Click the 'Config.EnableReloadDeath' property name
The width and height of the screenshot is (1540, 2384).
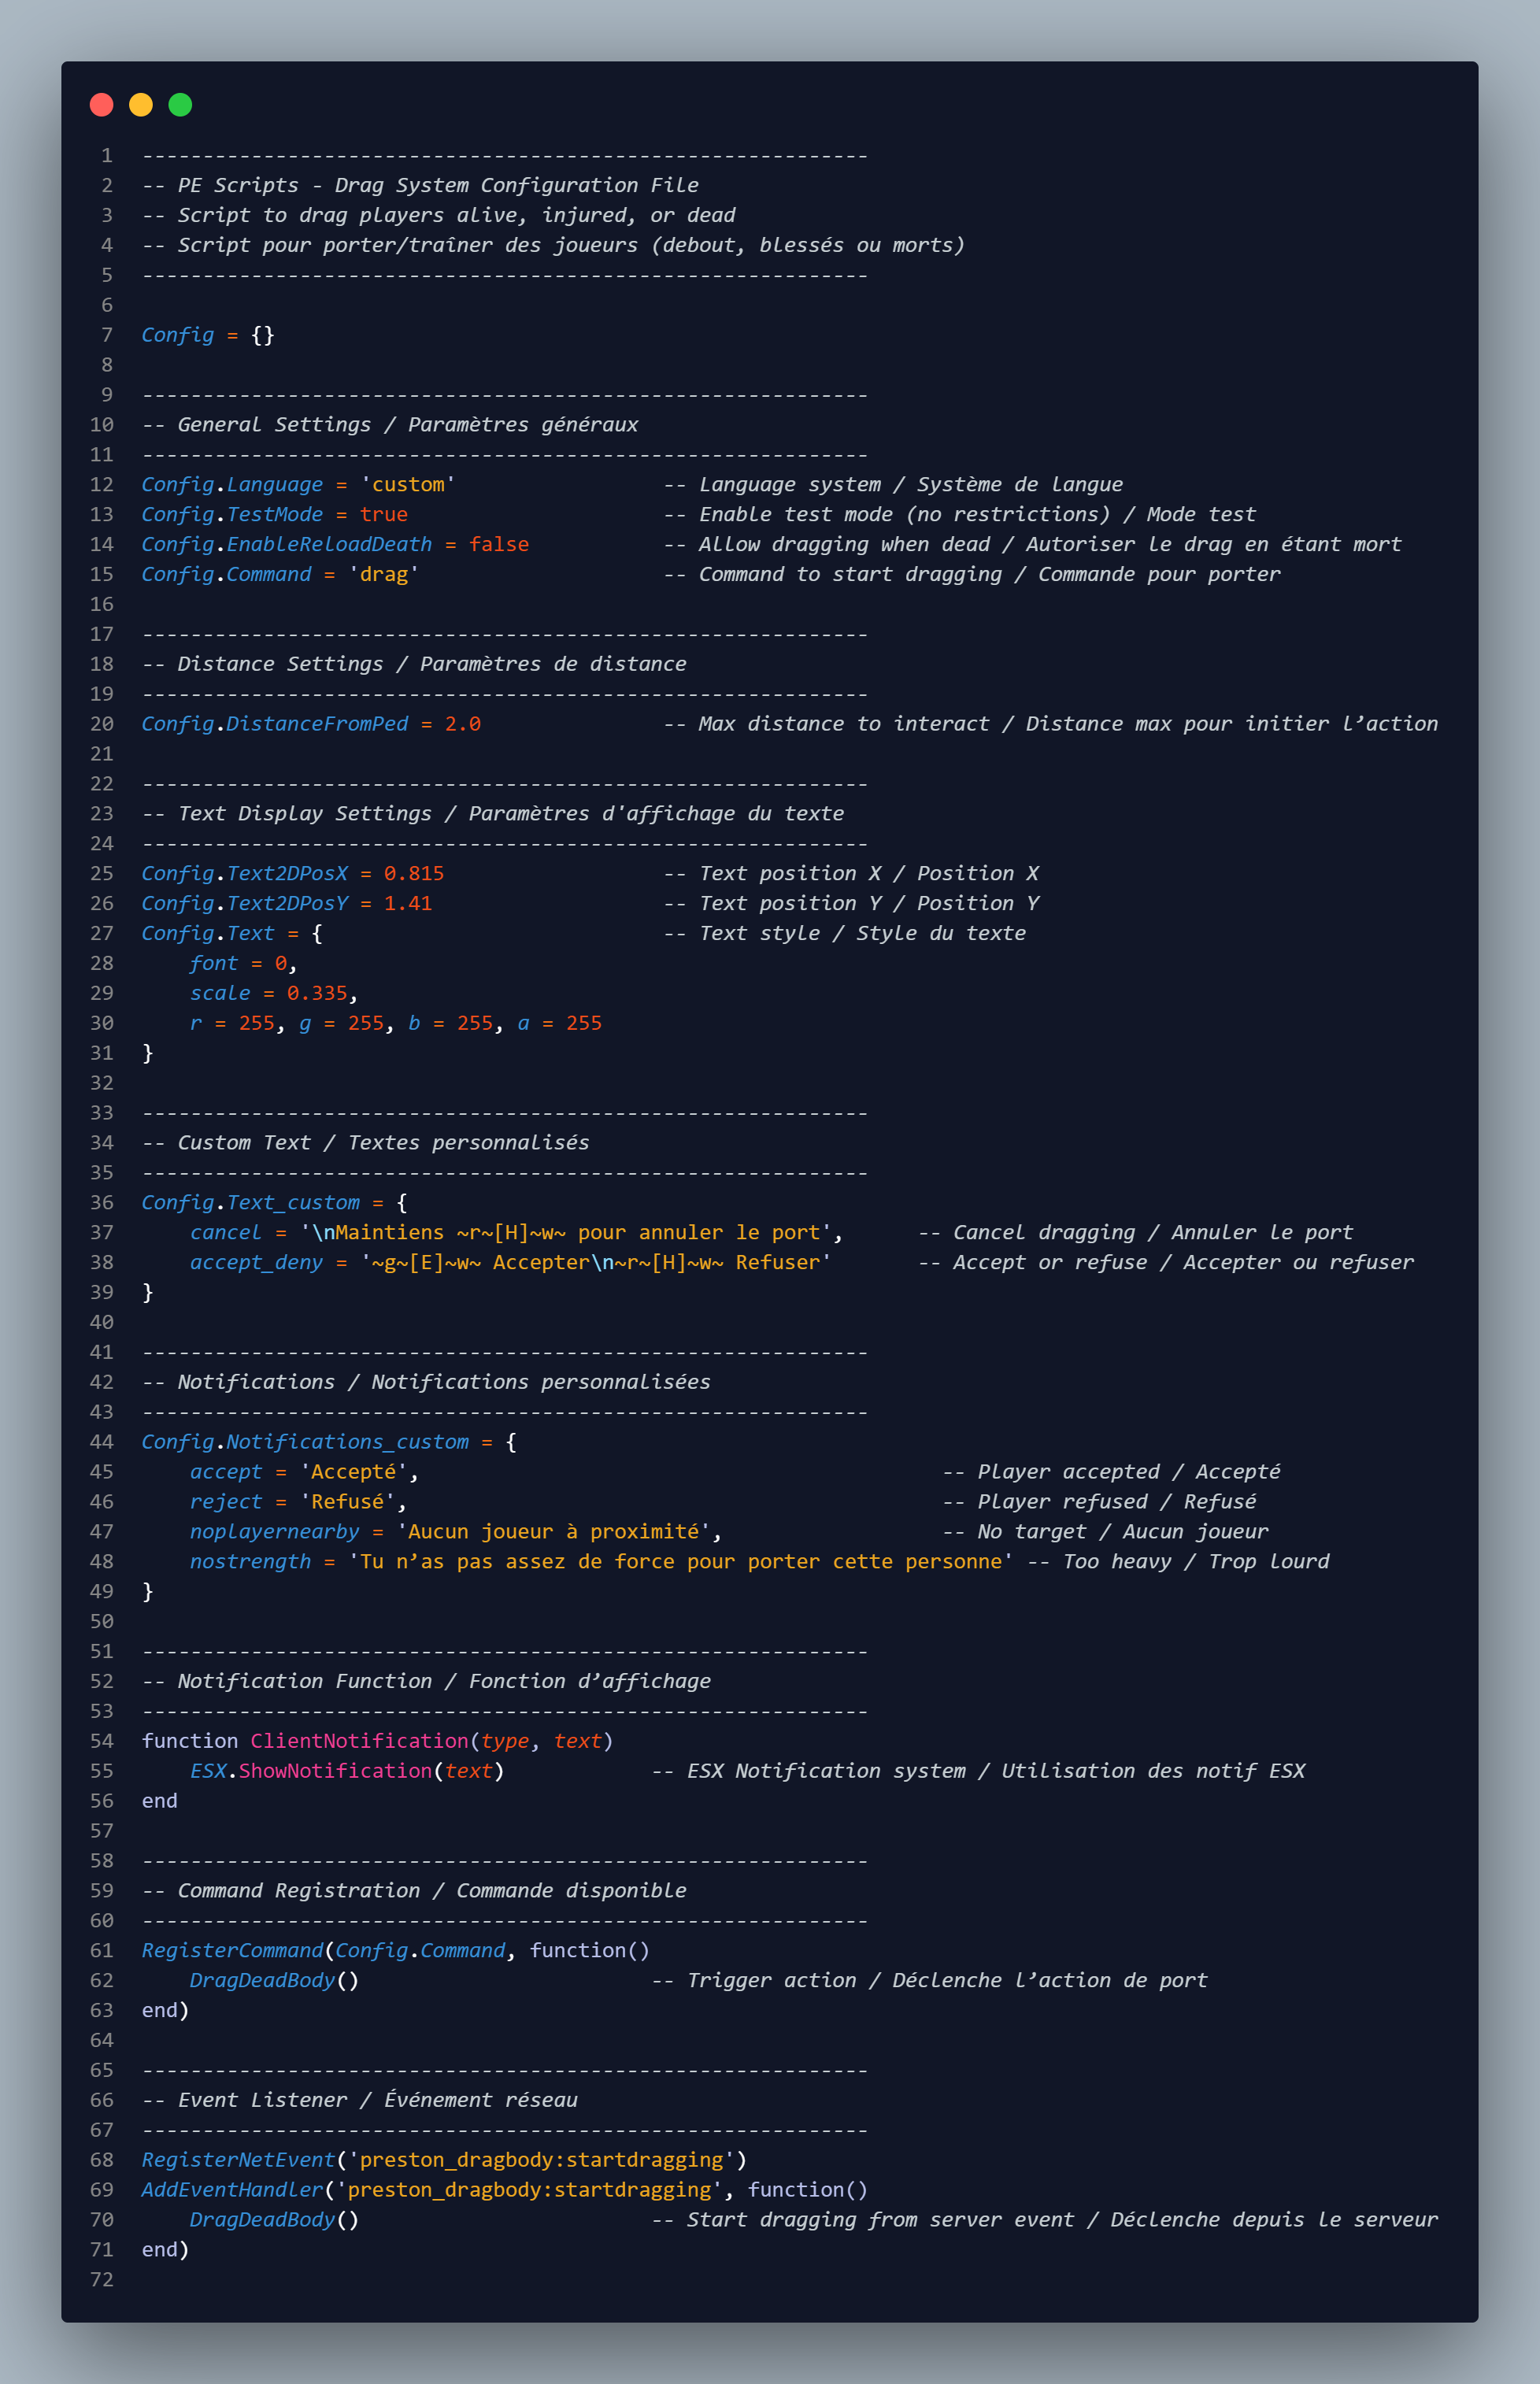pyautogui.click(x=287, y=545)
